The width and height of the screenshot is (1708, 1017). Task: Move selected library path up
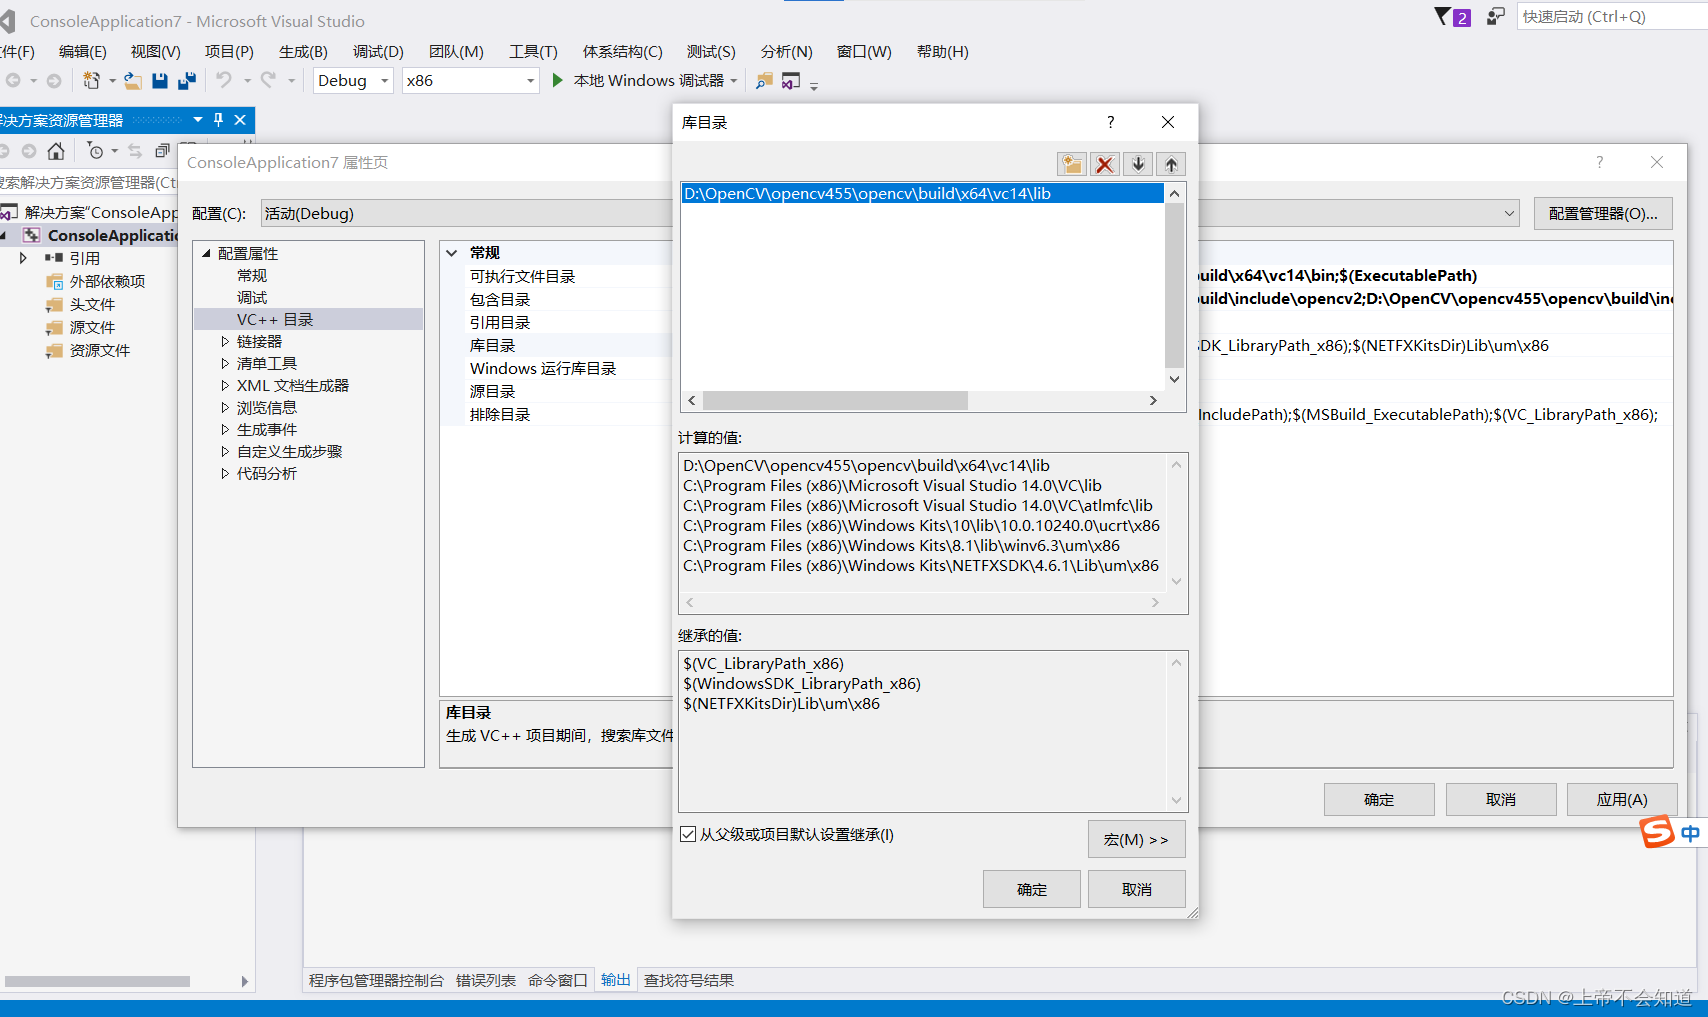pos(1171,164)
